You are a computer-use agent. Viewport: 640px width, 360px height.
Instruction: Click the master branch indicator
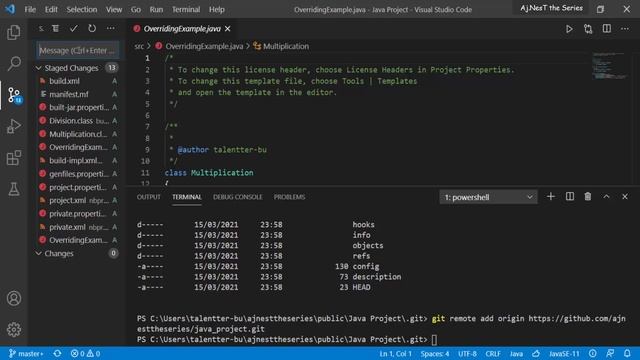click(x=26, y=353)
